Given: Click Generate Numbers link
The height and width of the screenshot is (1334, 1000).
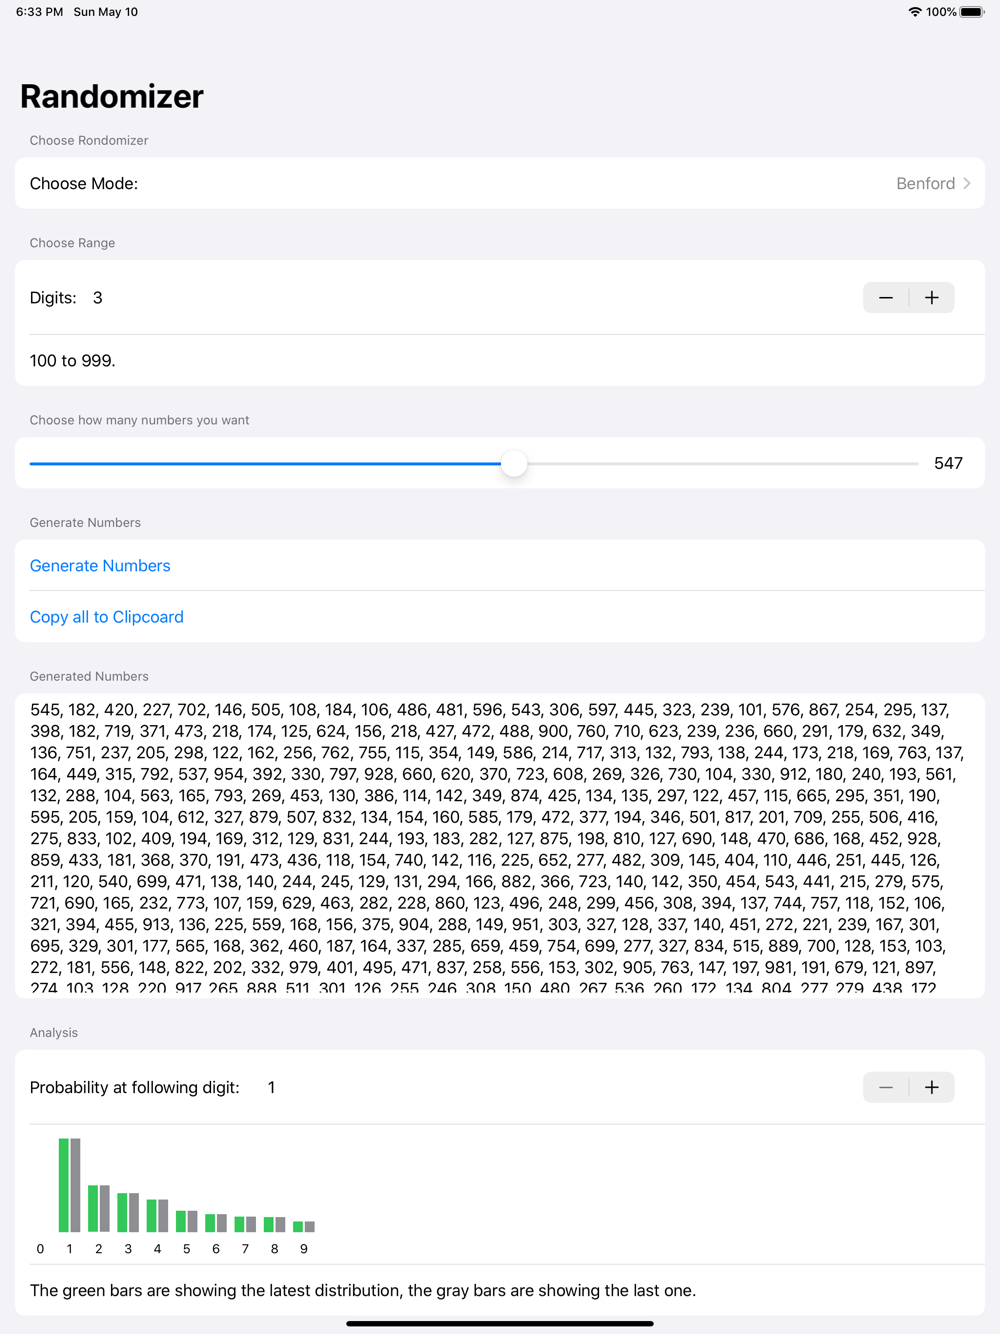Looking at the screenshot, I should [x=100, y=566].
